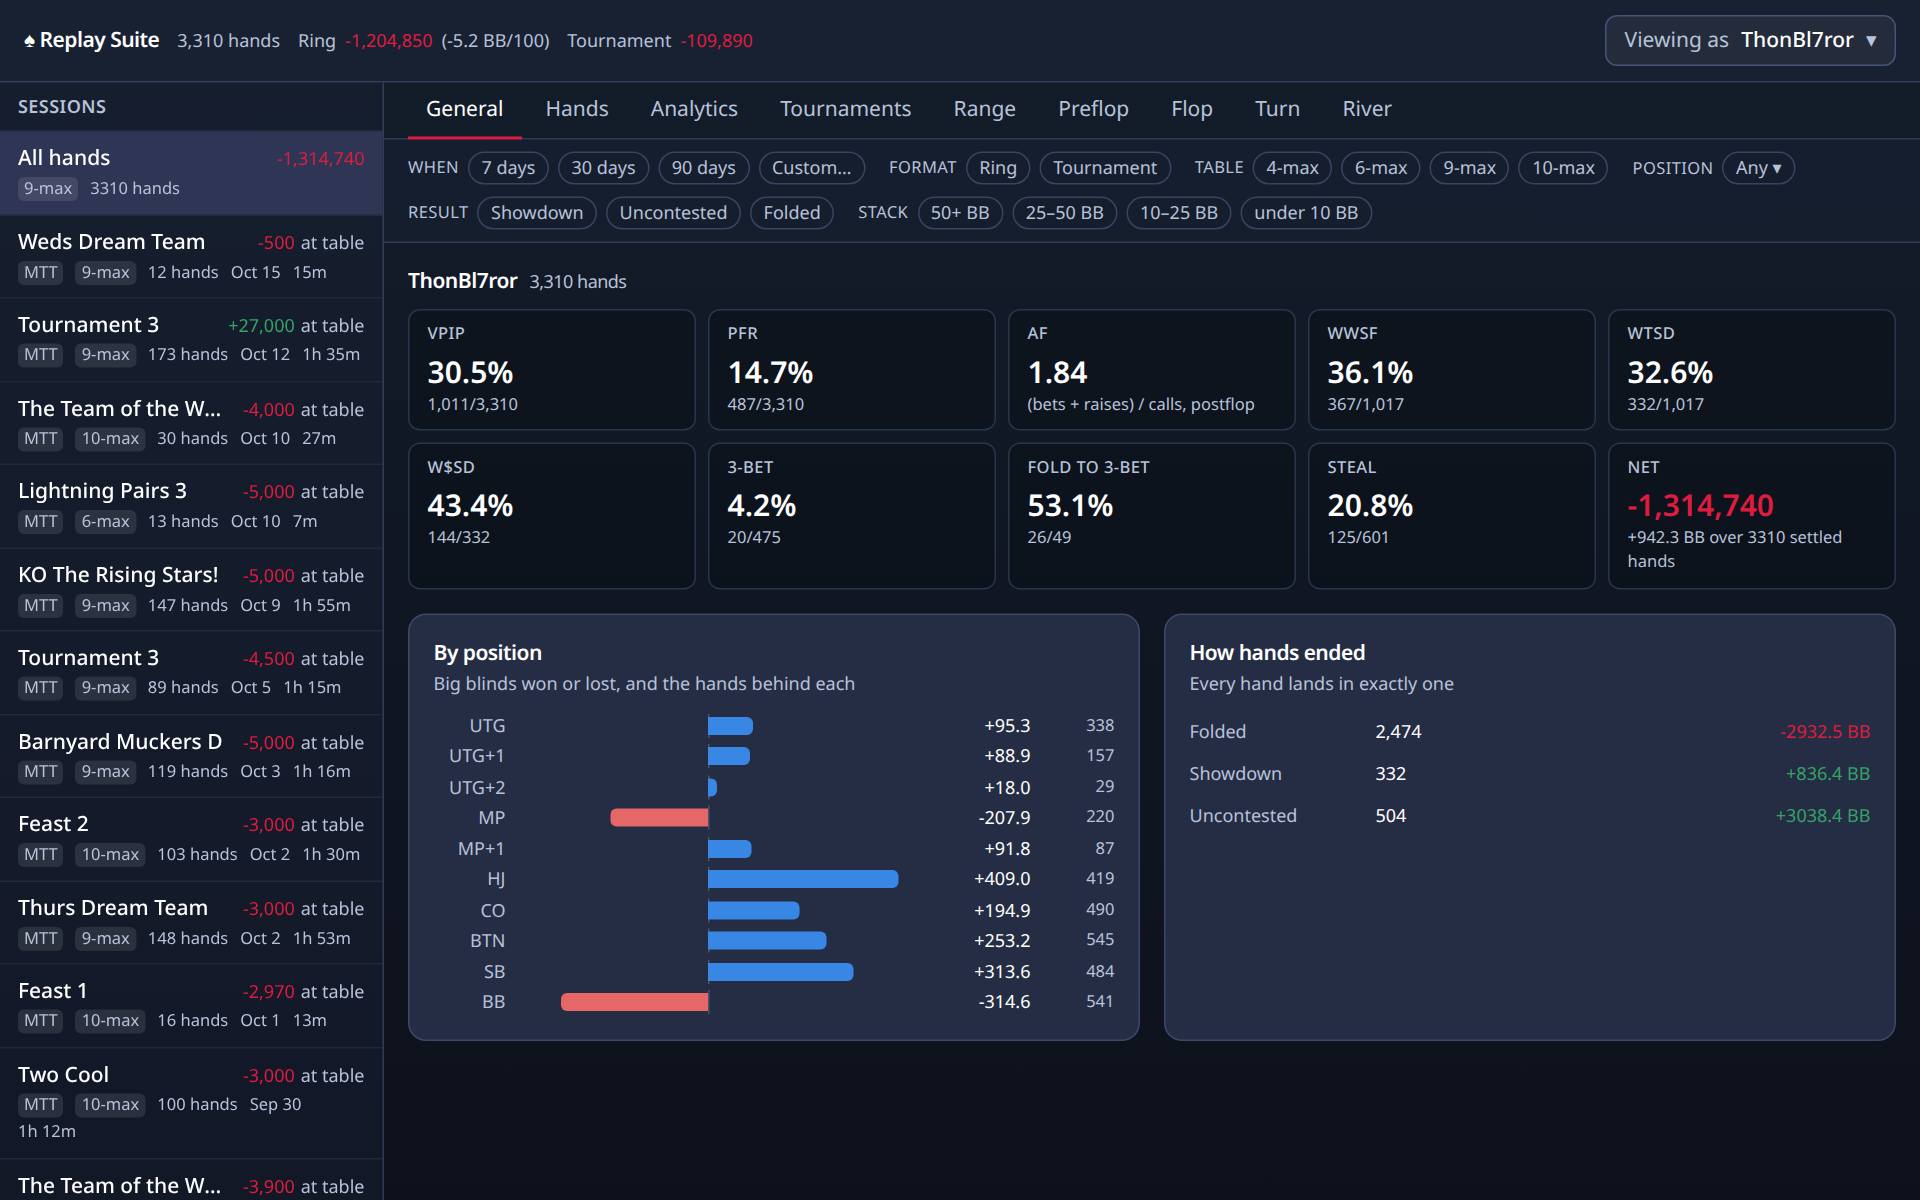This screenshot has height=1200, width=1920.
Task: Open the Tournaments tab
Action: pyautogui.click(x=845, y=109)
